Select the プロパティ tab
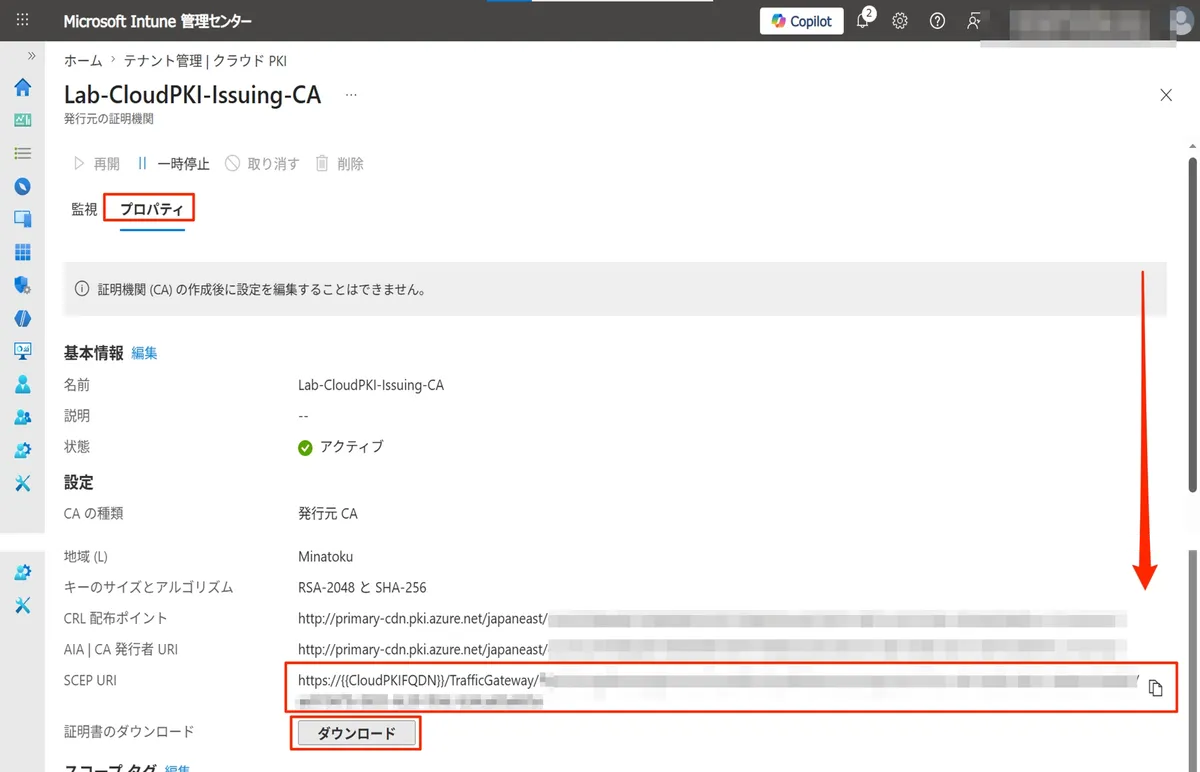The width and height of the screenshot is (1200, 772). pyautogui.click(x=152, y=210)
